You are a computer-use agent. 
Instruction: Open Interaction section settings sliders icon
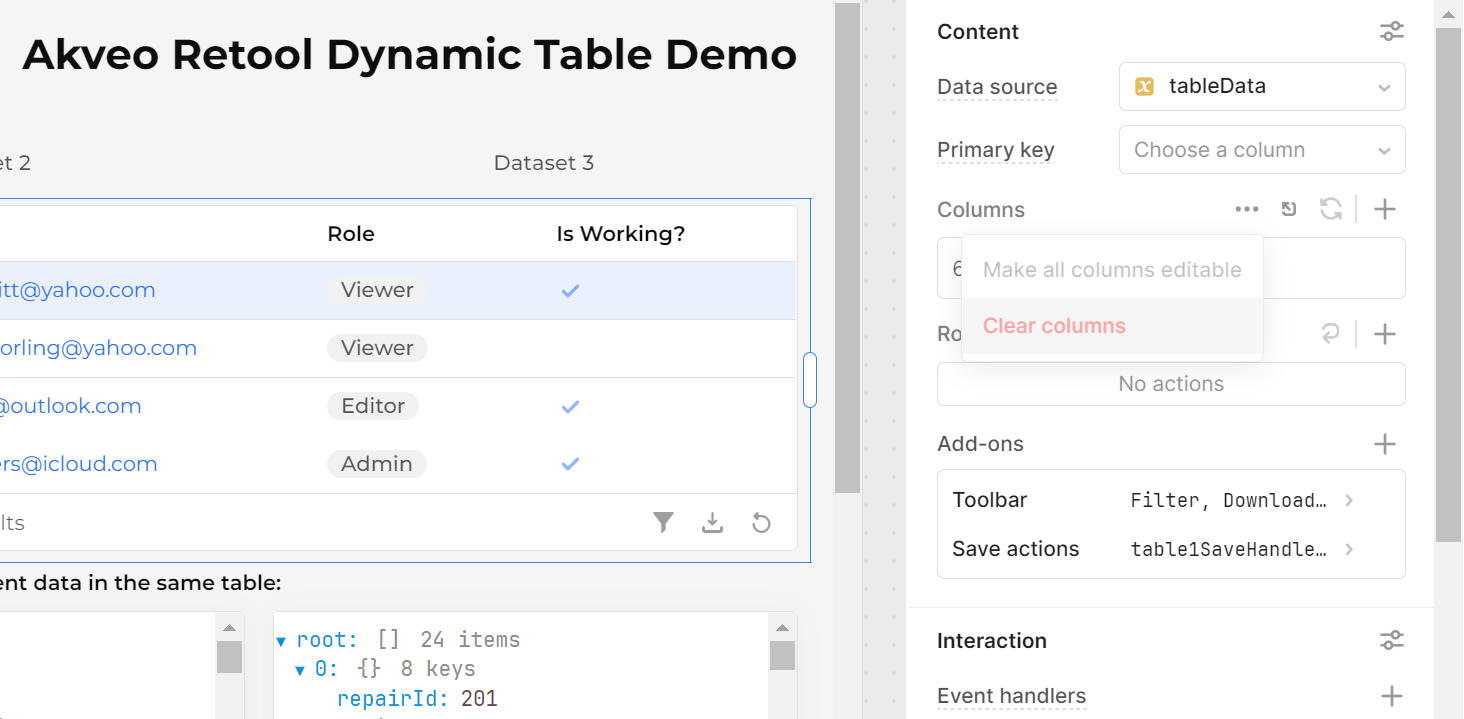(x=1391, y=640)
